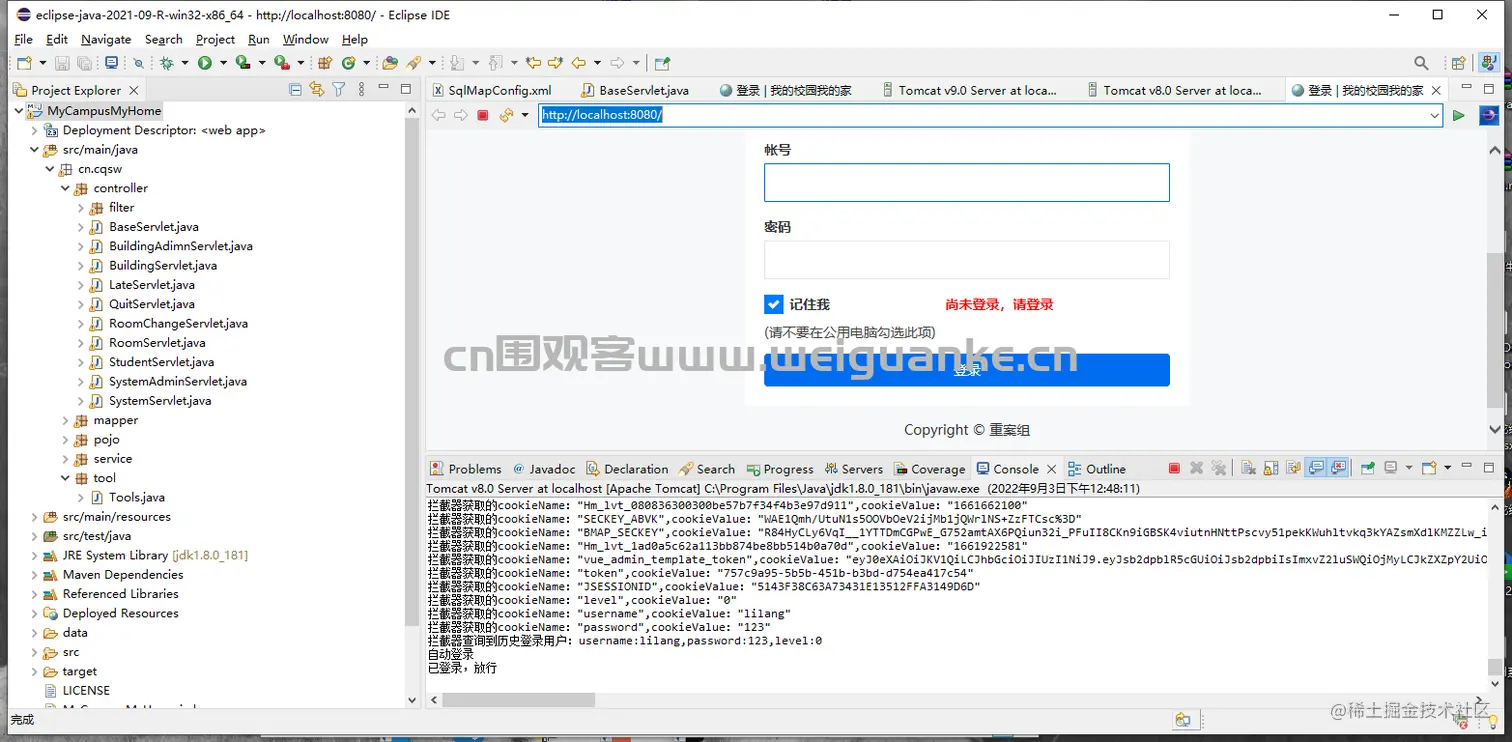The height and width of the screenshot is (742, 1512).
Task: Click the 帐号 account input field
Action: coord(966,183)
